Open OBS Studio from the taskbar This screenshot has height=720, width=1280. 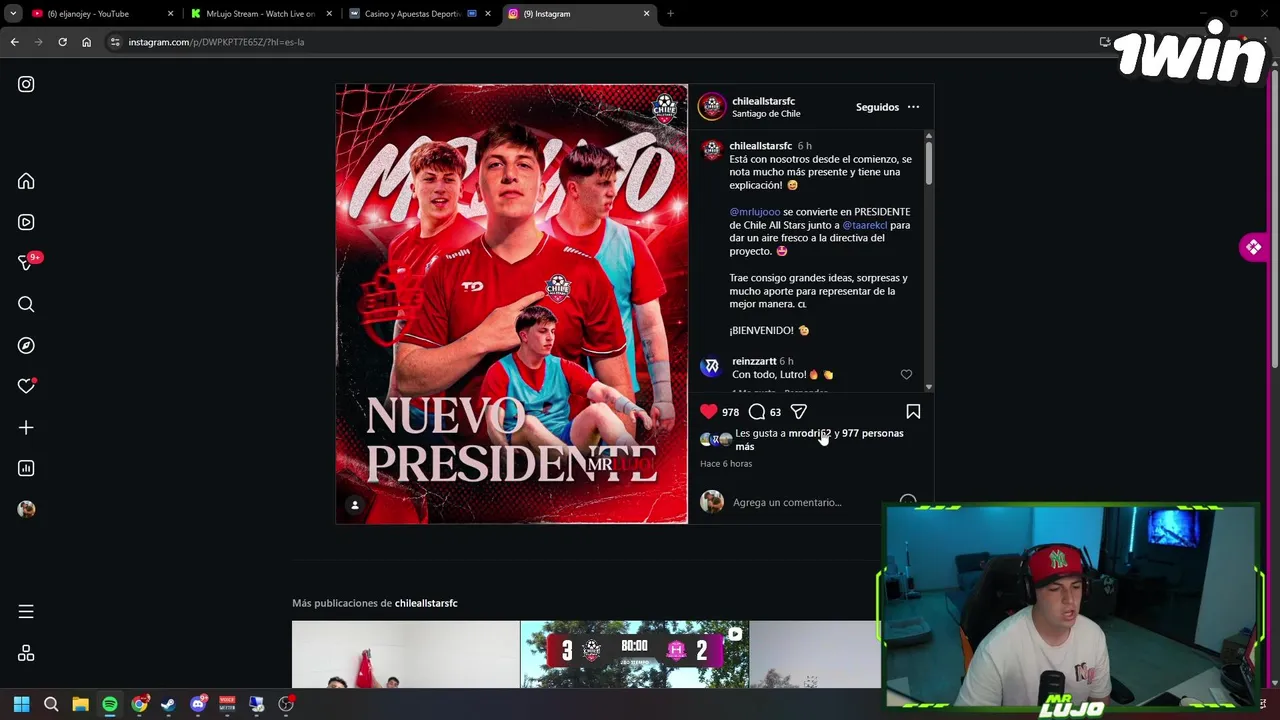pyautogui.click(x=286, y=704)
